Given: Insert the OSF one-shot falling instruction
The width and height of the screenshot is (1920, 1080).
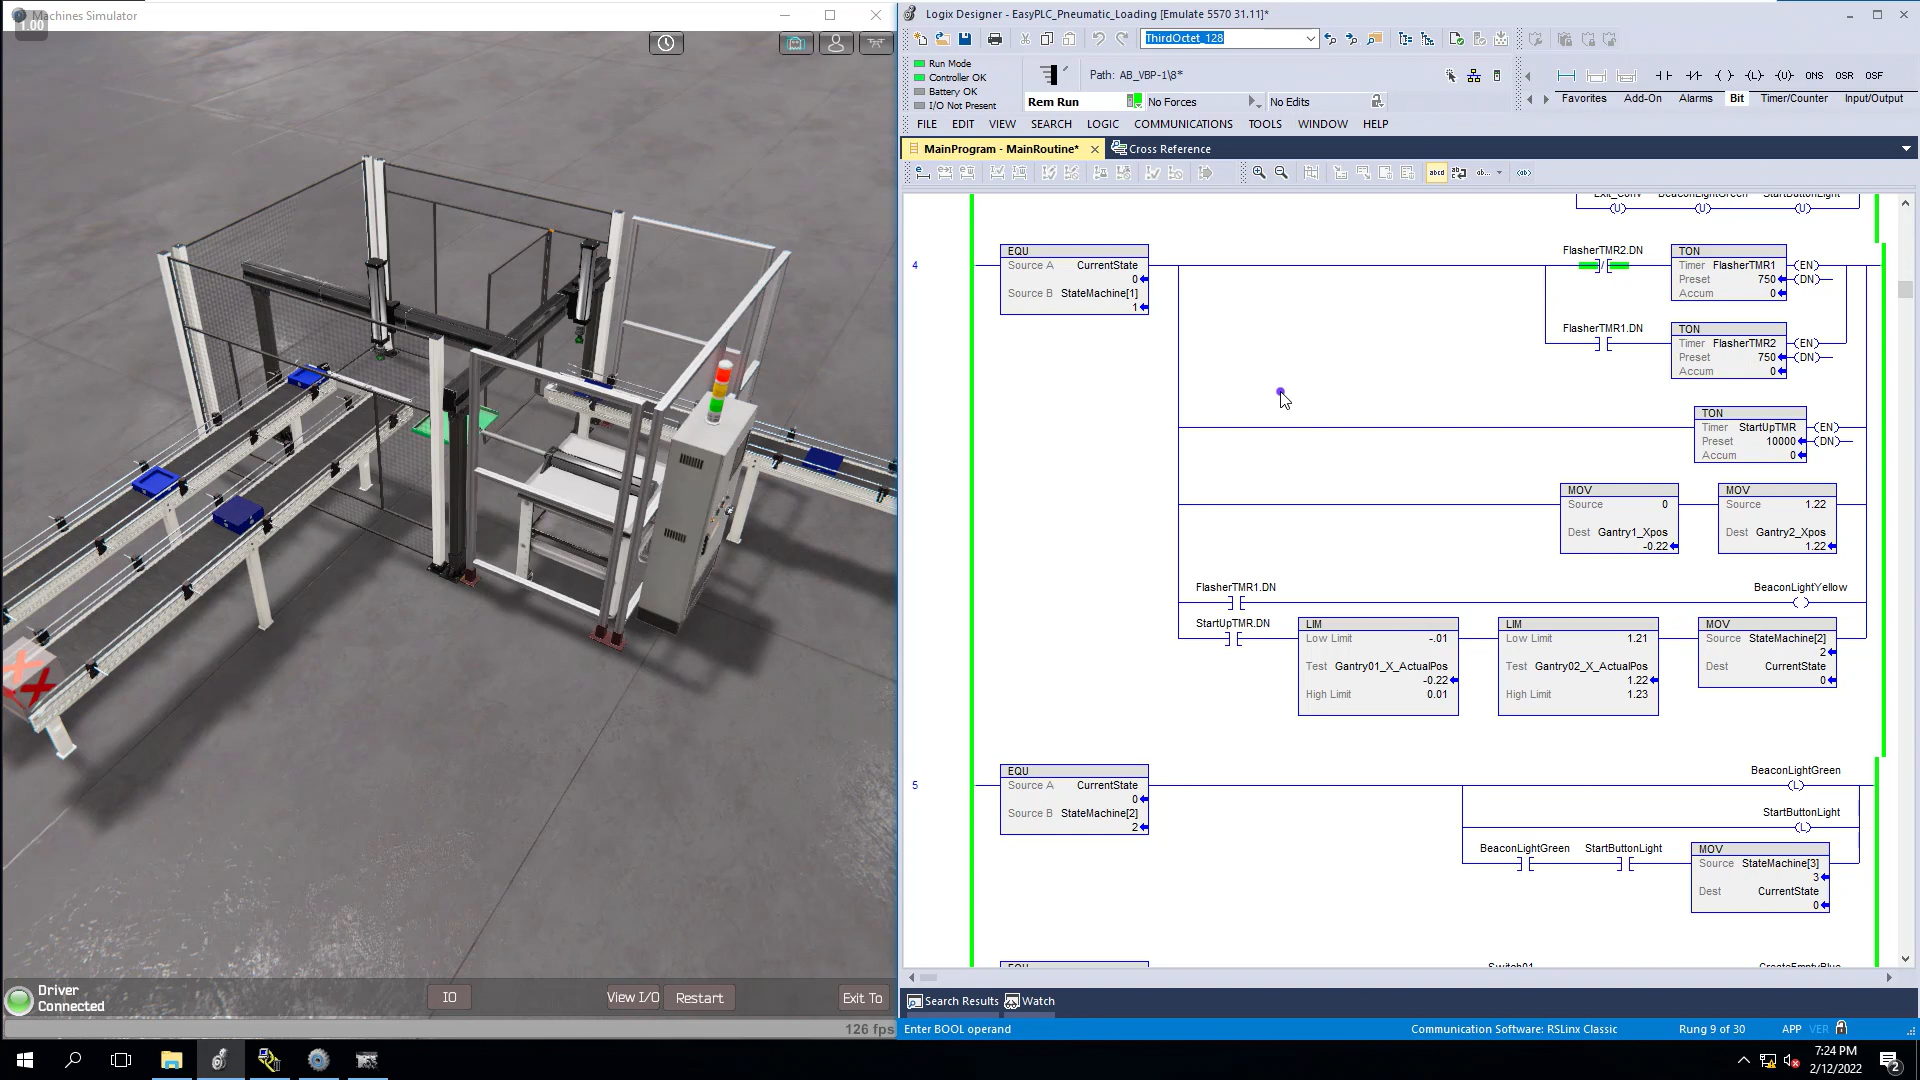Looking at the screenshot, I should (1874, 76).
